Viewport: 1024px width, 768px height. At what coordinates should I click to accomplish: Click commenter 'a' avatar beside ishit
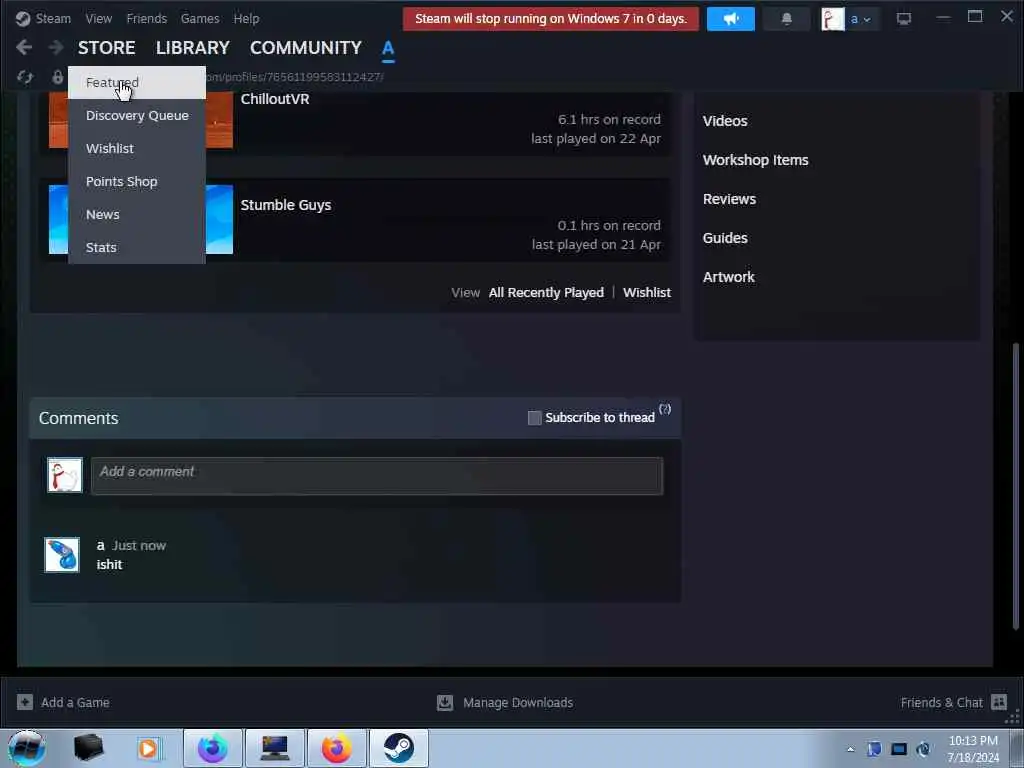(x=62, y=554)
